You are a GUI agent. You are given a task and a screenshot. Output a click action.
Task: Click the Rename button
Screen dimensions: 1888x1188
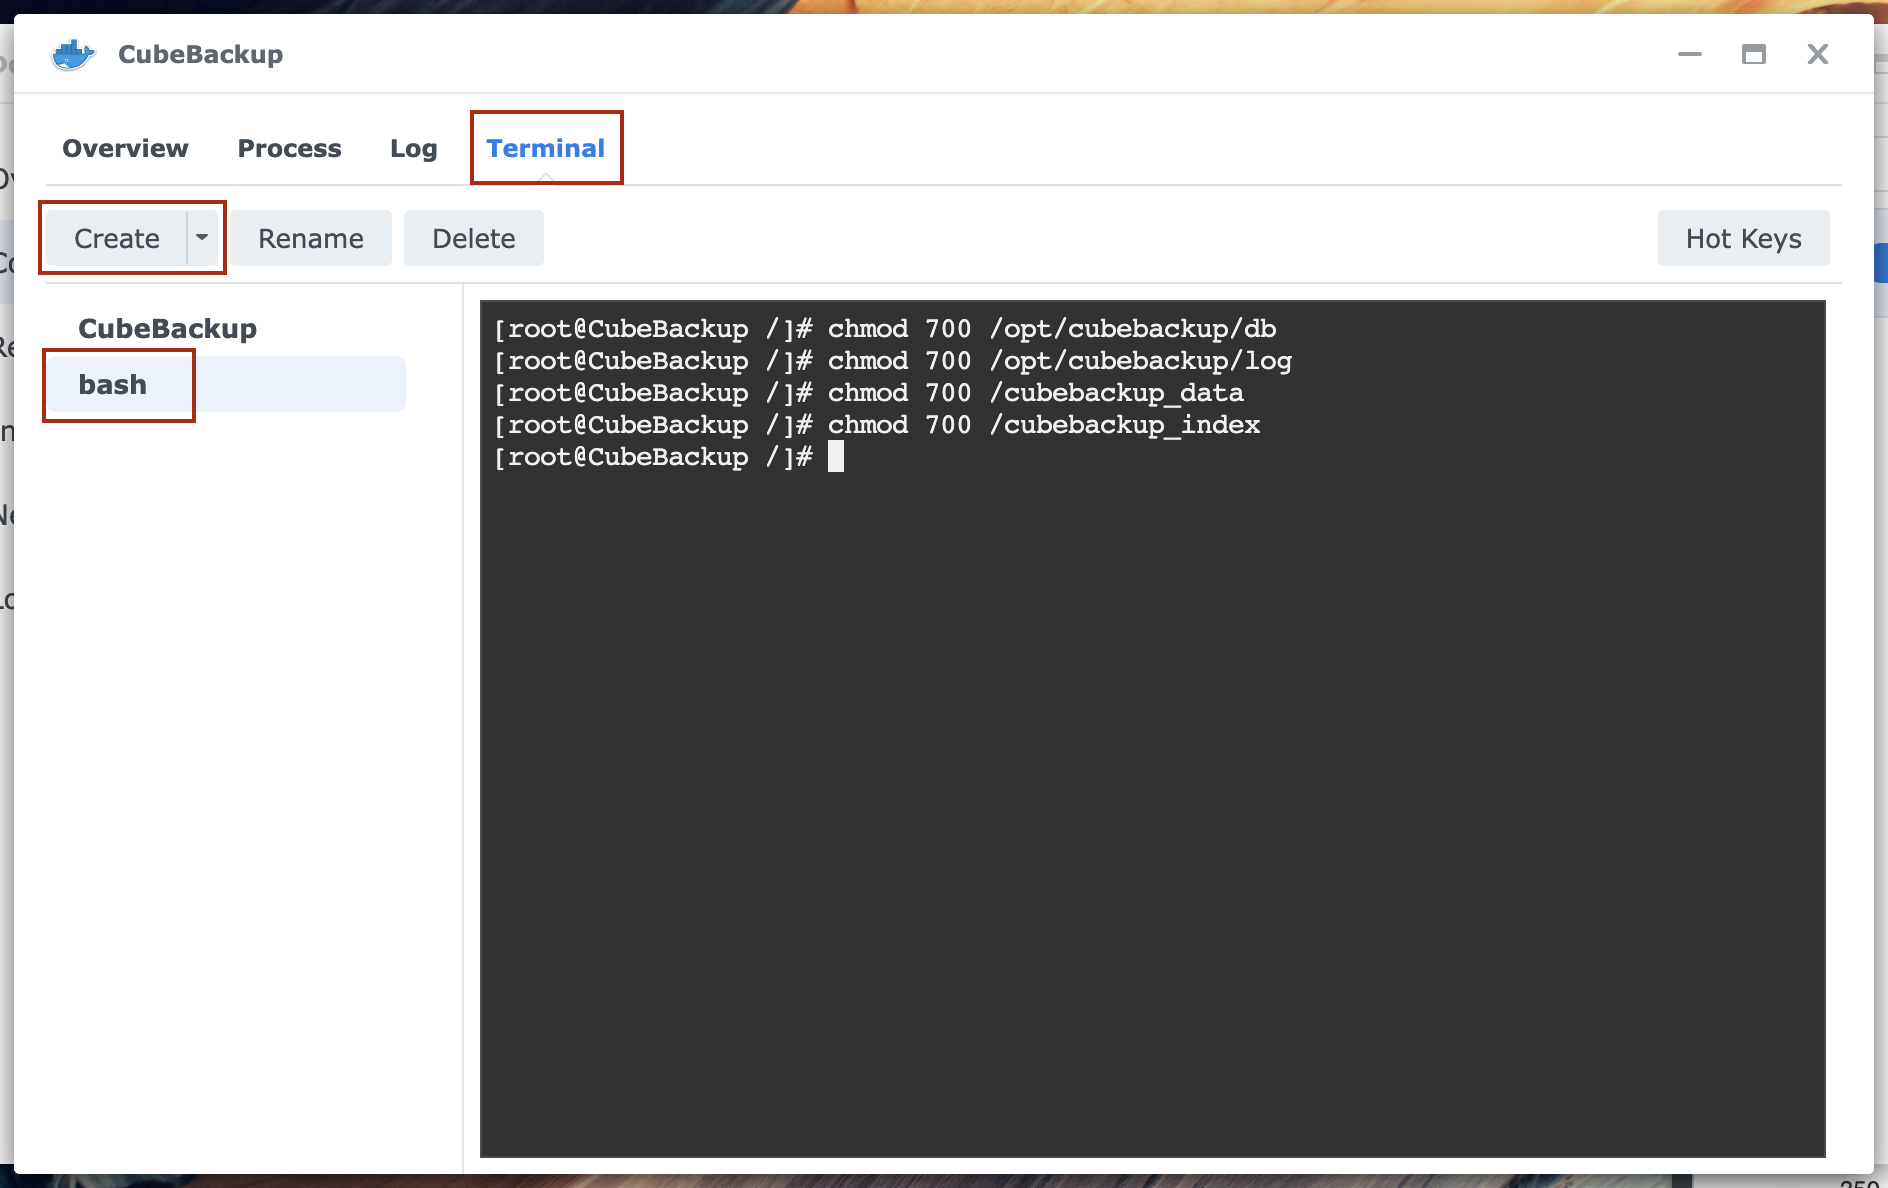tap(311, 238)
